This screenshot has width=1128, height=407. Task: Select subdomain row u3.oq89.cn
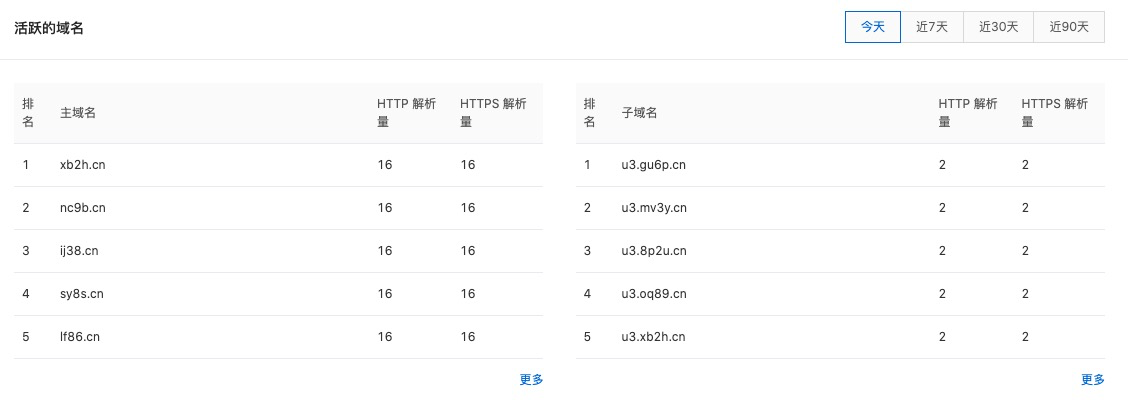tap(840, 294)
